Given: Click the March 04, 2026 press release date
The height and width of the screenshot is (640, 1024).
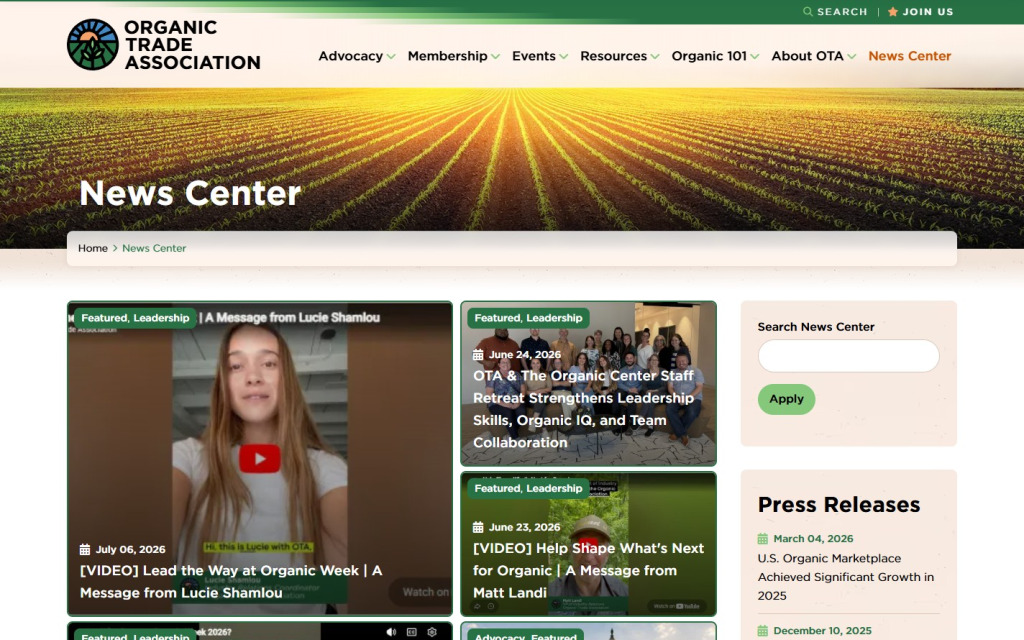Looking at the screenshot, I should [x=813, y=539].
